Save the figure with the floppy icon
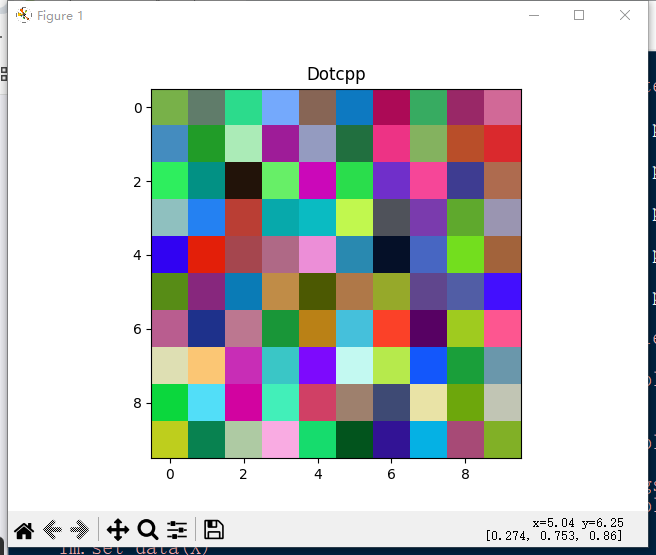Screen dimensions: 656x555 point(214,529)
